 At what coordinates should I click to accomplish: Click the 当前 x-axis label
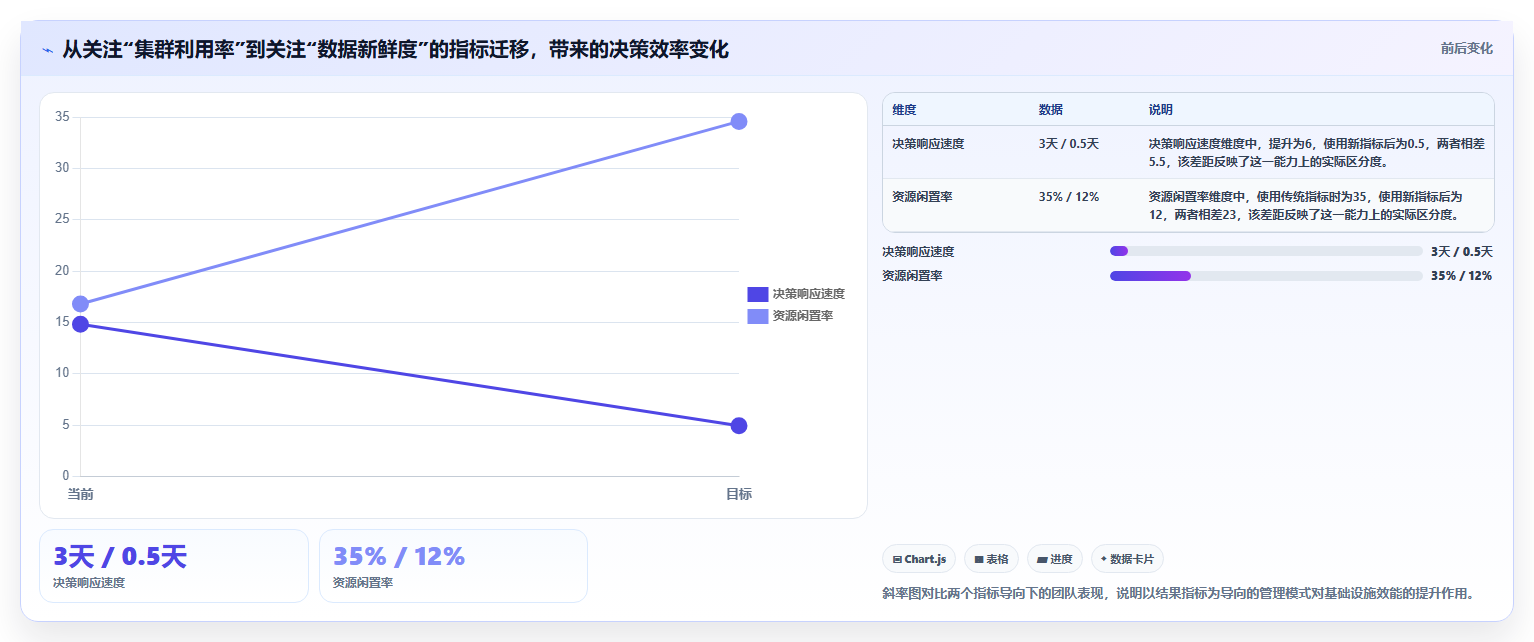coord(80,494)
